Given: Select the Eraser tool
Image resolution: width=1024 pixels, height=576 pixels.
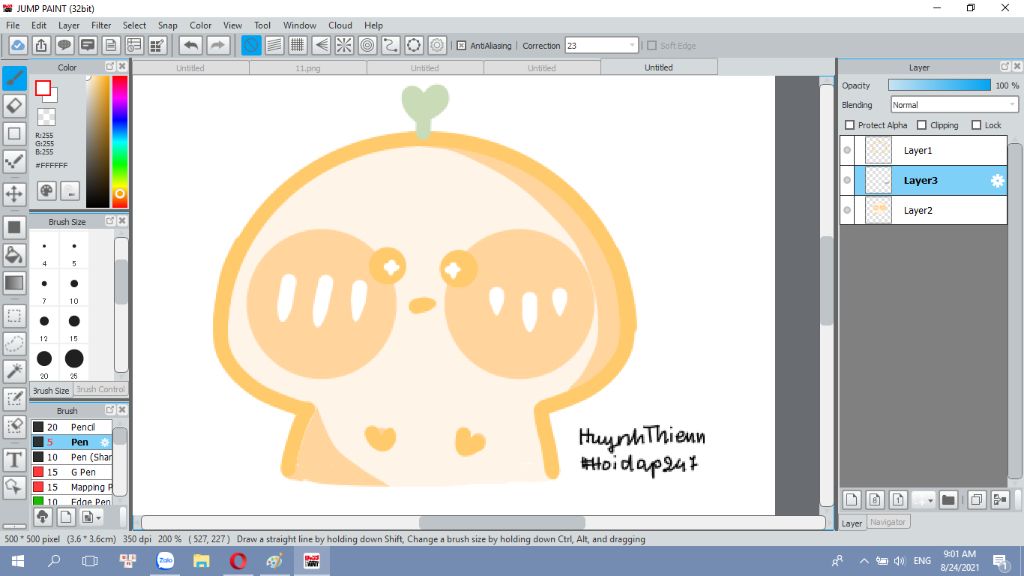Looking at the screenshot, I should tap(14, 106).
